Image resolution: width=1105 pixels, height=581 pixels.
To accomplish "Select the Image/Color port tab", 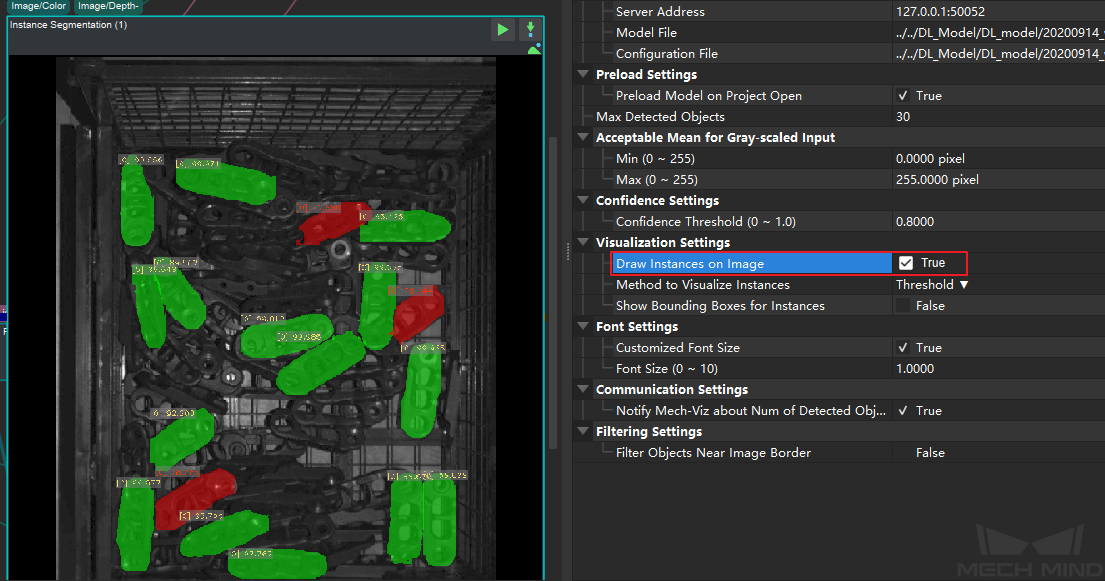I will tap(38, 6).
